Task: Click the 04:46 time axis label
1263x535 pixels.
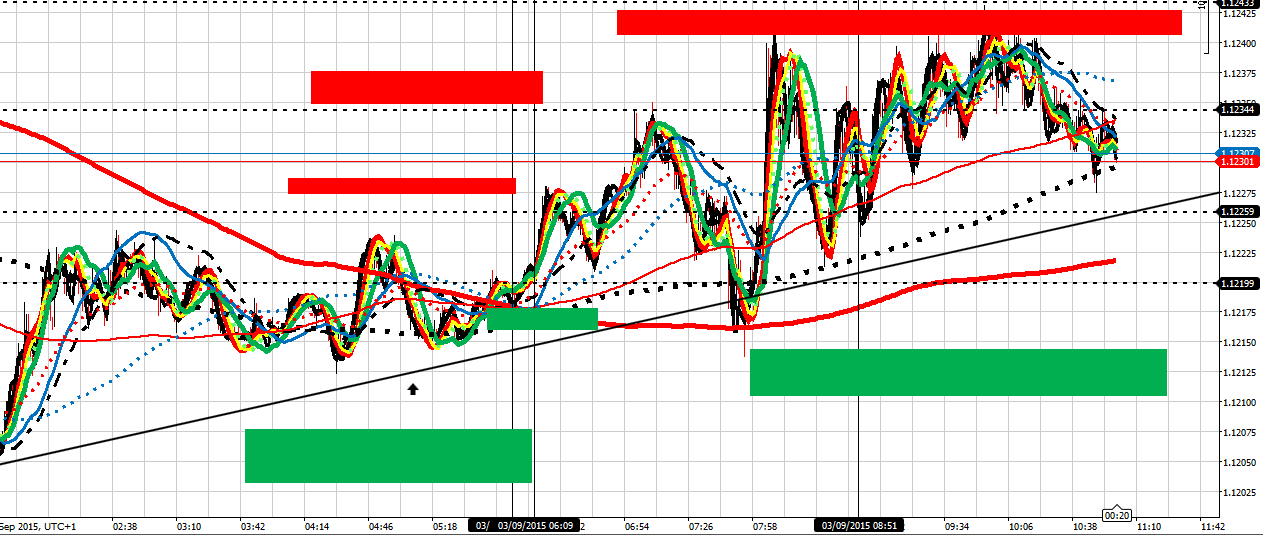Action: click(381, 525)
